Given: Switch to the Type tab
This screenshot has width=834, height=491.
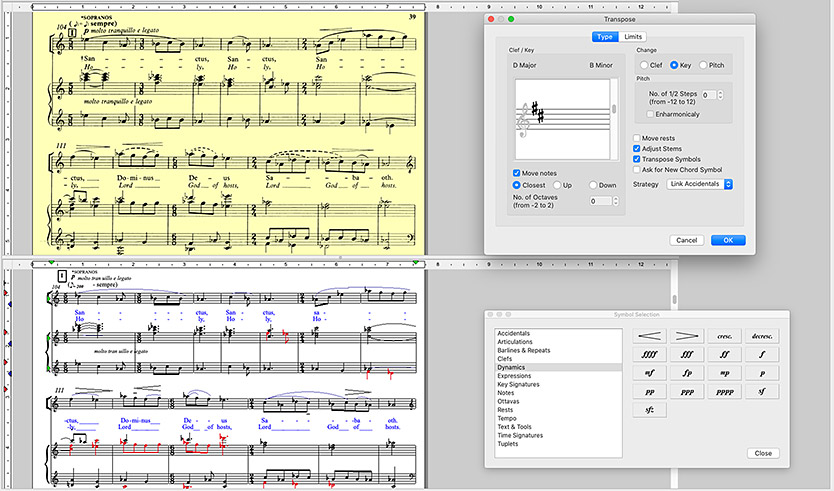Looking at the screenshot, I should (605, 37).
